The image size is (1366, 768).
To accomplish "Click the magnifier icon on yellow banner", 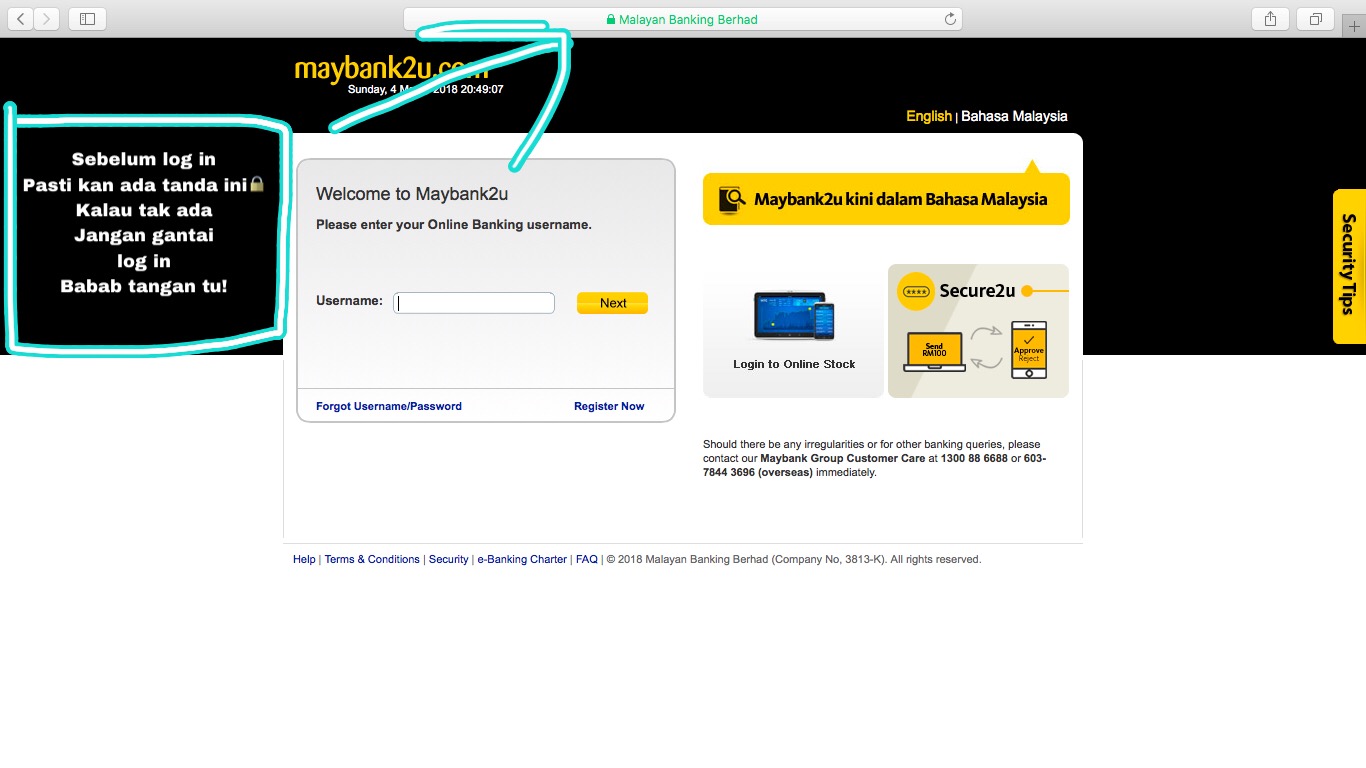I will pyautogui.click(x=732, y=199).
